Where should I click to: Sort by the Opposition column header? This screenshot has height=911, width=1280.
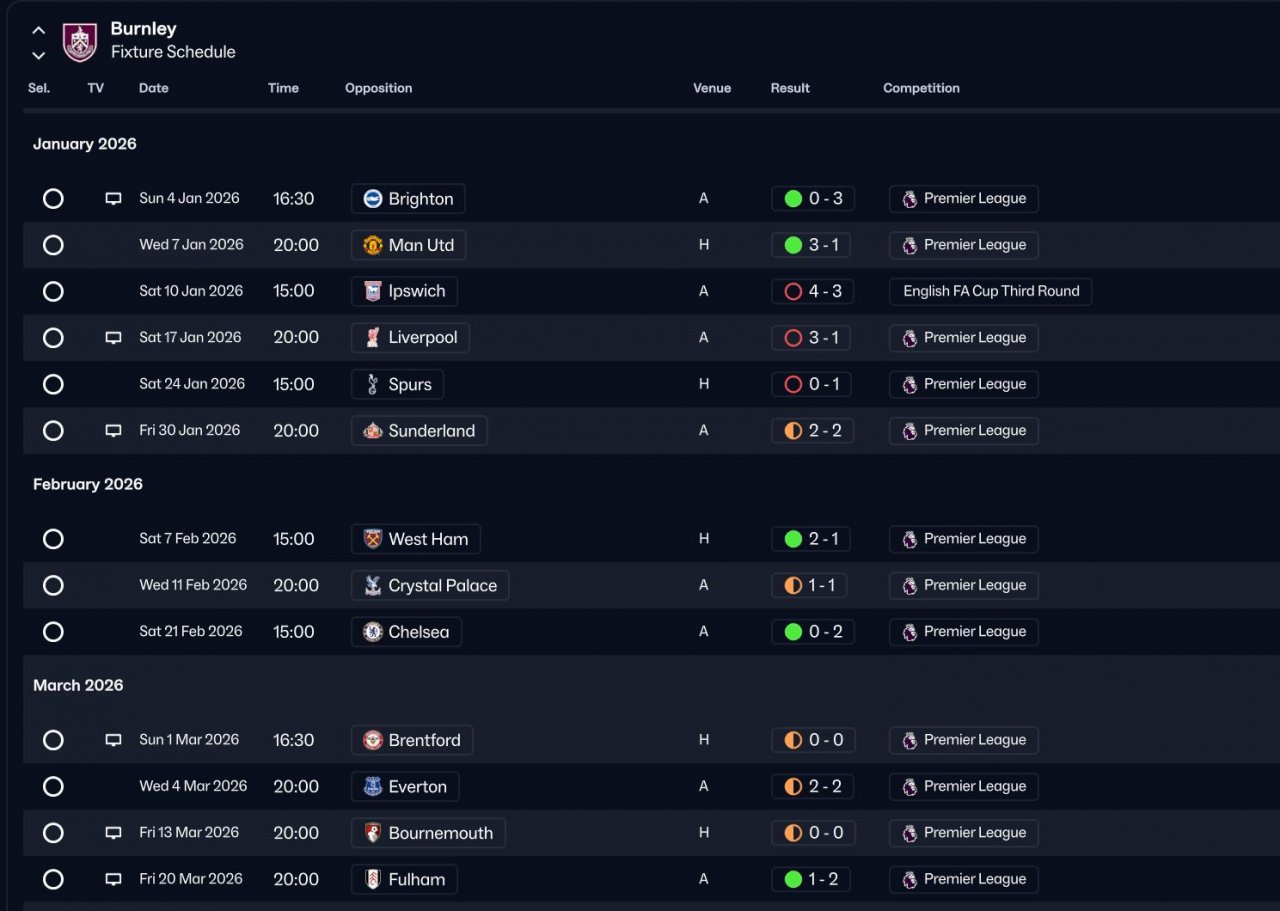point(378,88)
